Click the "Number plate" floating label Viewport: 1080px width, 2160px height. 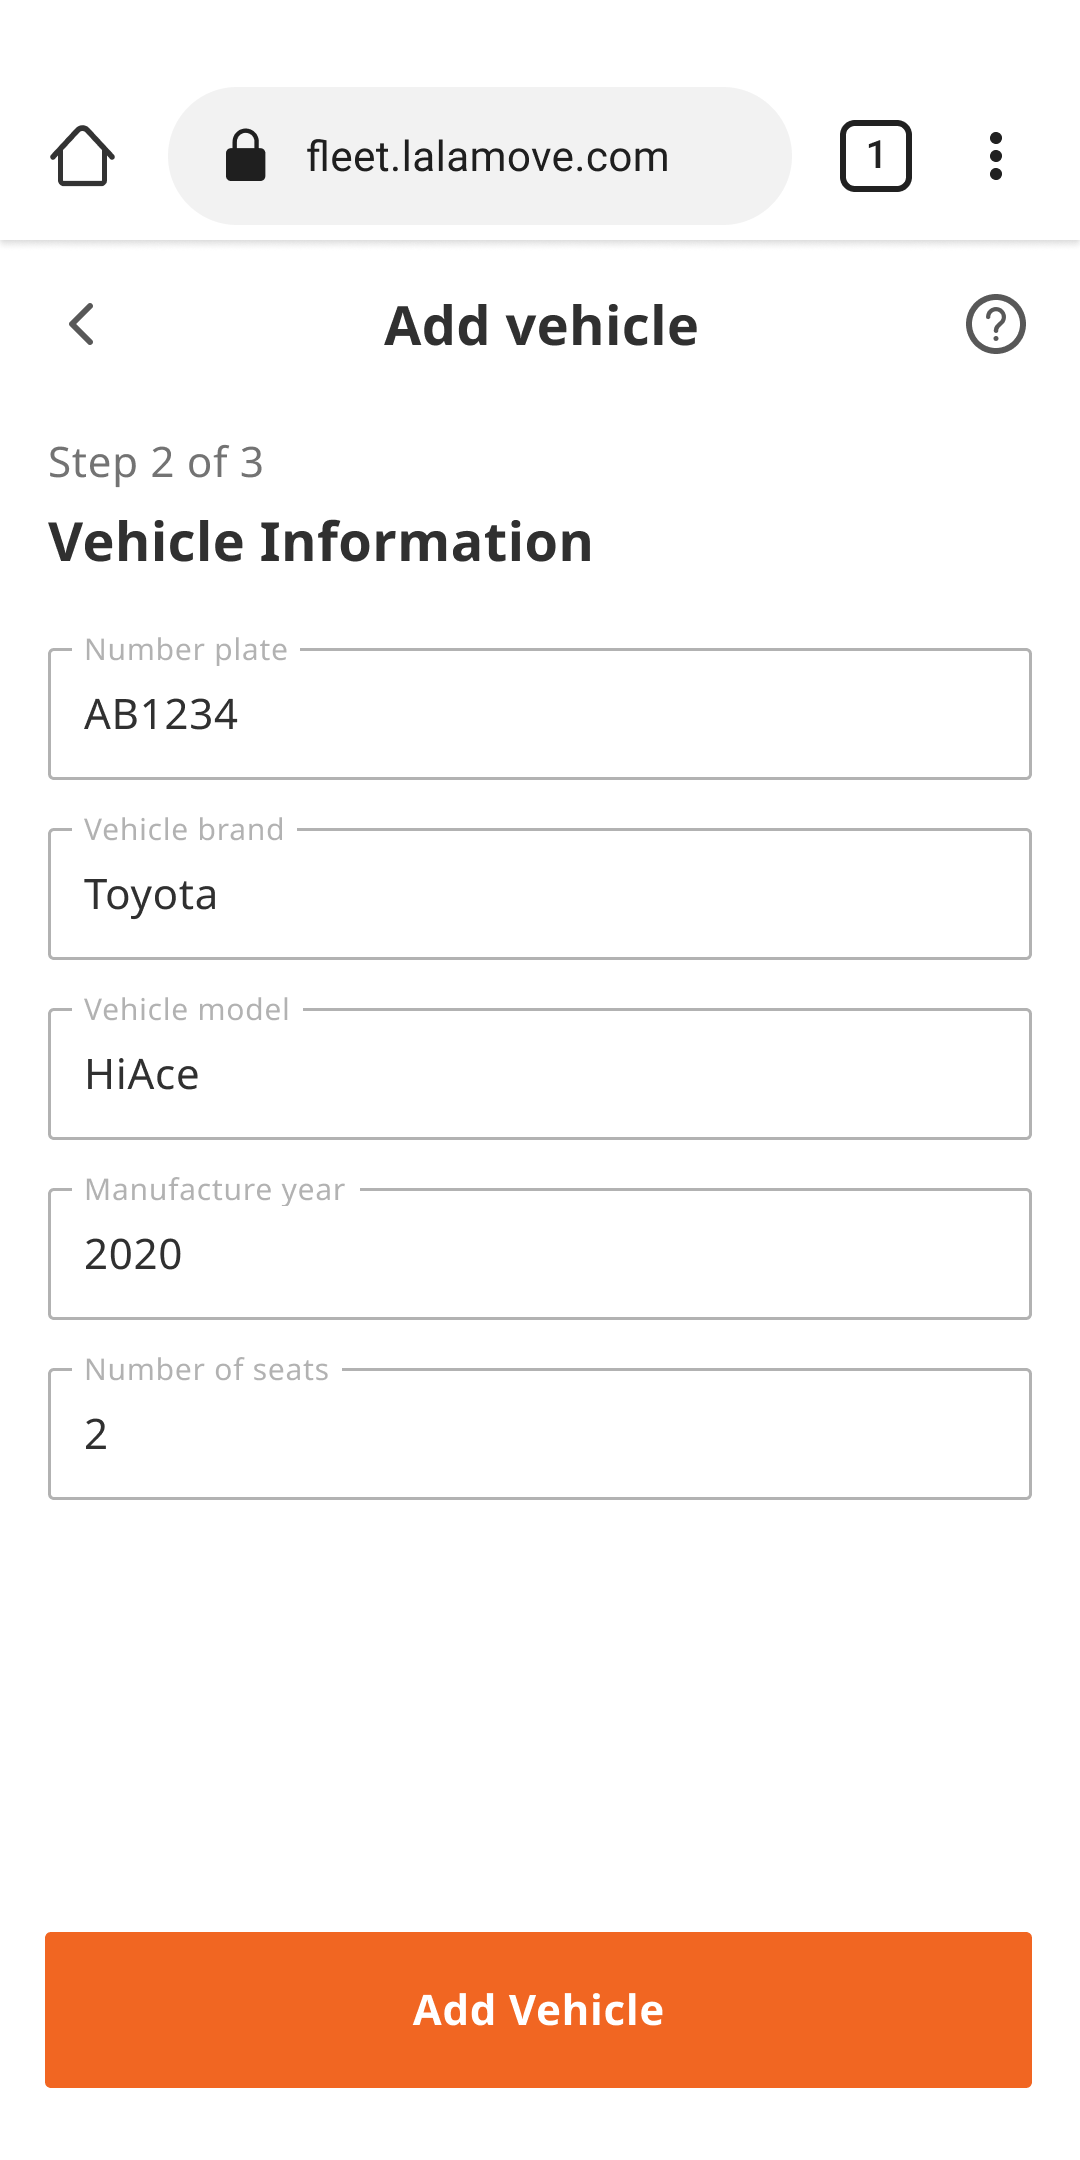(x=186, y=650)
